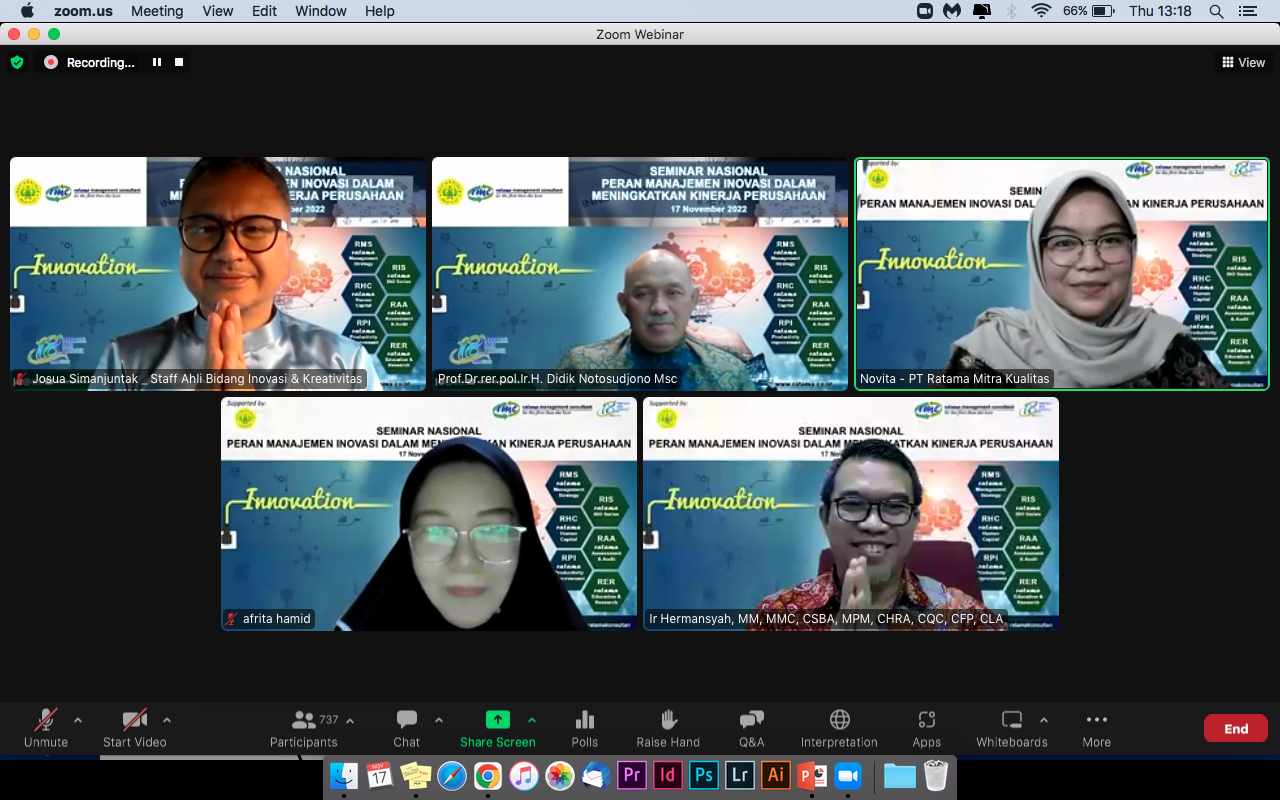Open the Meeting menu in menu bar
This screenshot has width=1280, height=800.
(157, 11)
